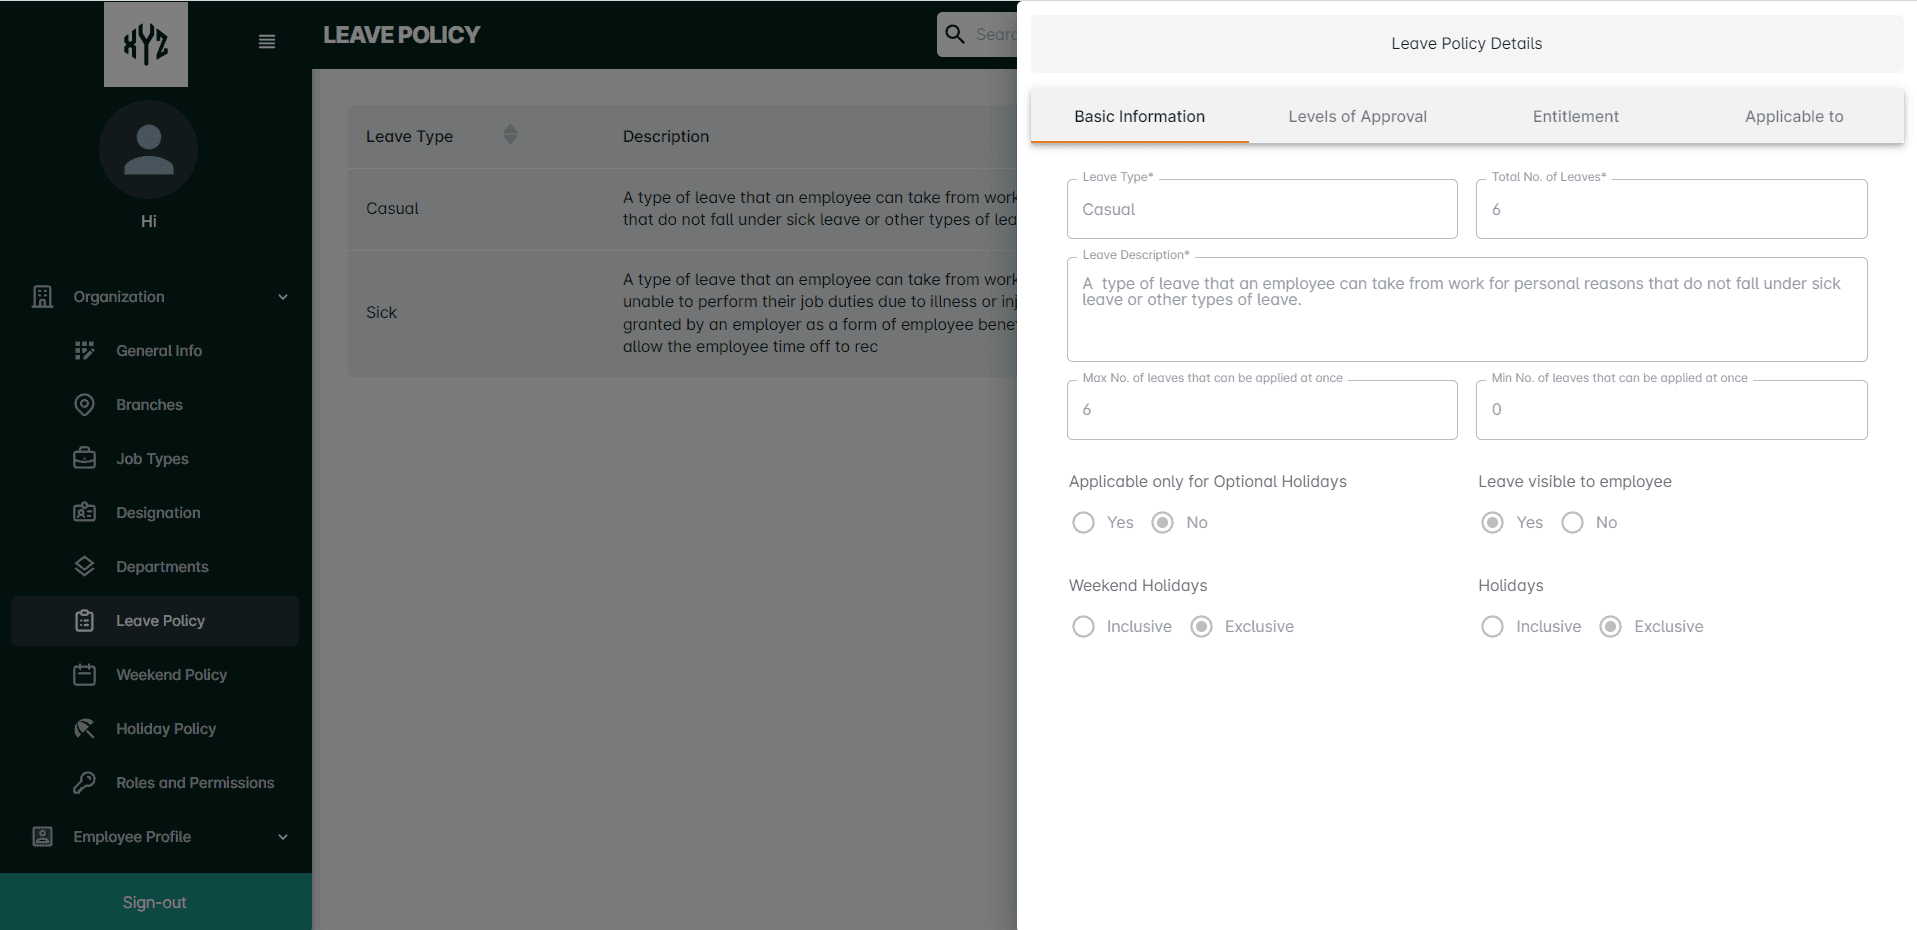Click the Sign-out button
The height and width of the screenshot is (930, 1917).
coord(155,902)
